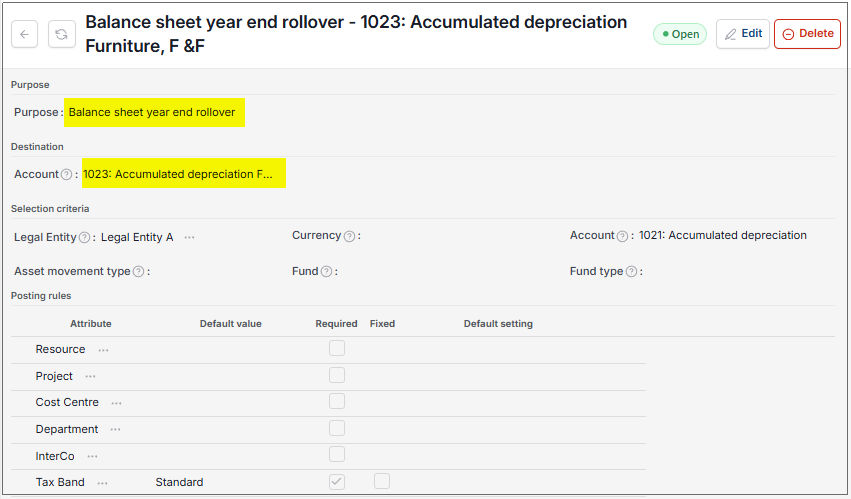
Task: Toggle Required checkbox for Resource
Action: coord(336,348)
